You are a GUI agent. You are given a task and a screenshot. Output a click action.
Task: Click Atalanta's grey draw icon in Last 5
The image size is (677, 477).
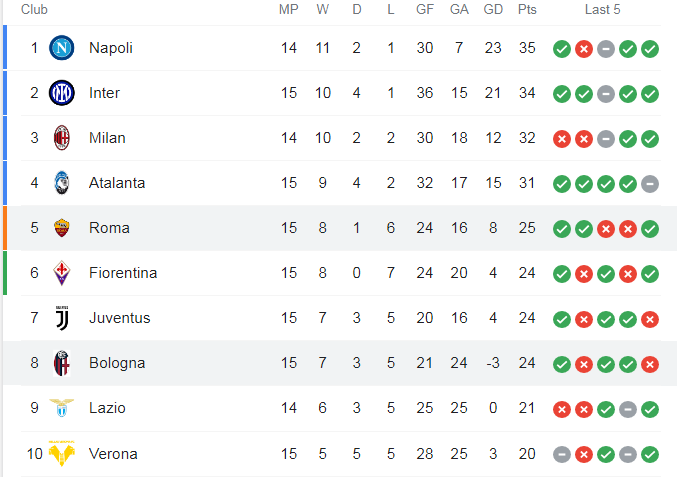[650, 184]
